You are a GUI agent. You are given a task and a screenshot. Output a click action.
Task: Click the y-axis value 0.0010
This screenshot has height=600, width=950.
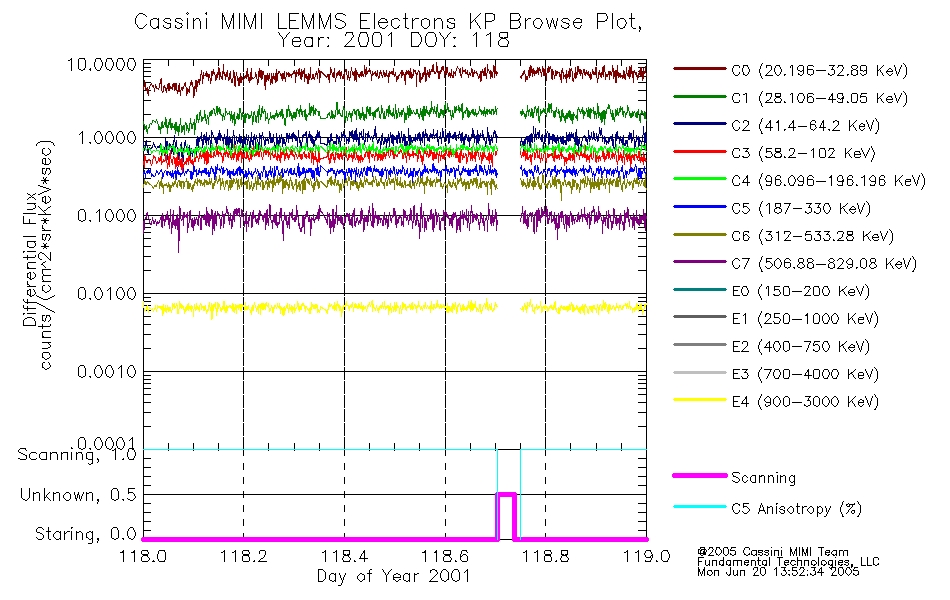coord(107,372)
